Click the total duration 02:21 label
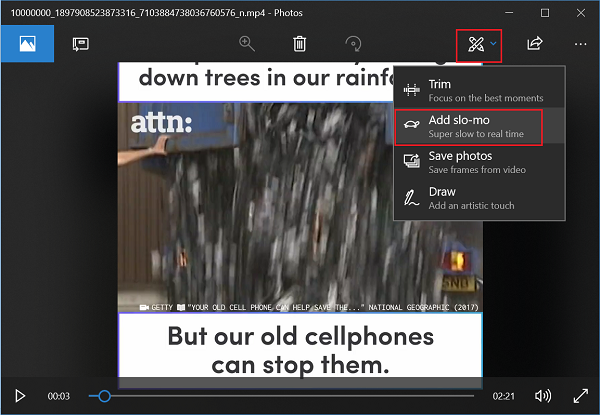This screenshot has height=415, width=600. tap(504, 396)
